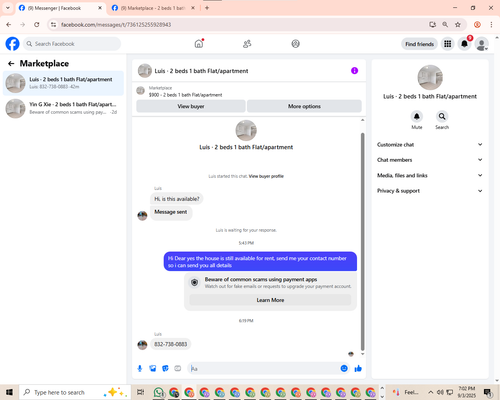Switch to the Messenger | Facebook tab

(x=60, y=8)
